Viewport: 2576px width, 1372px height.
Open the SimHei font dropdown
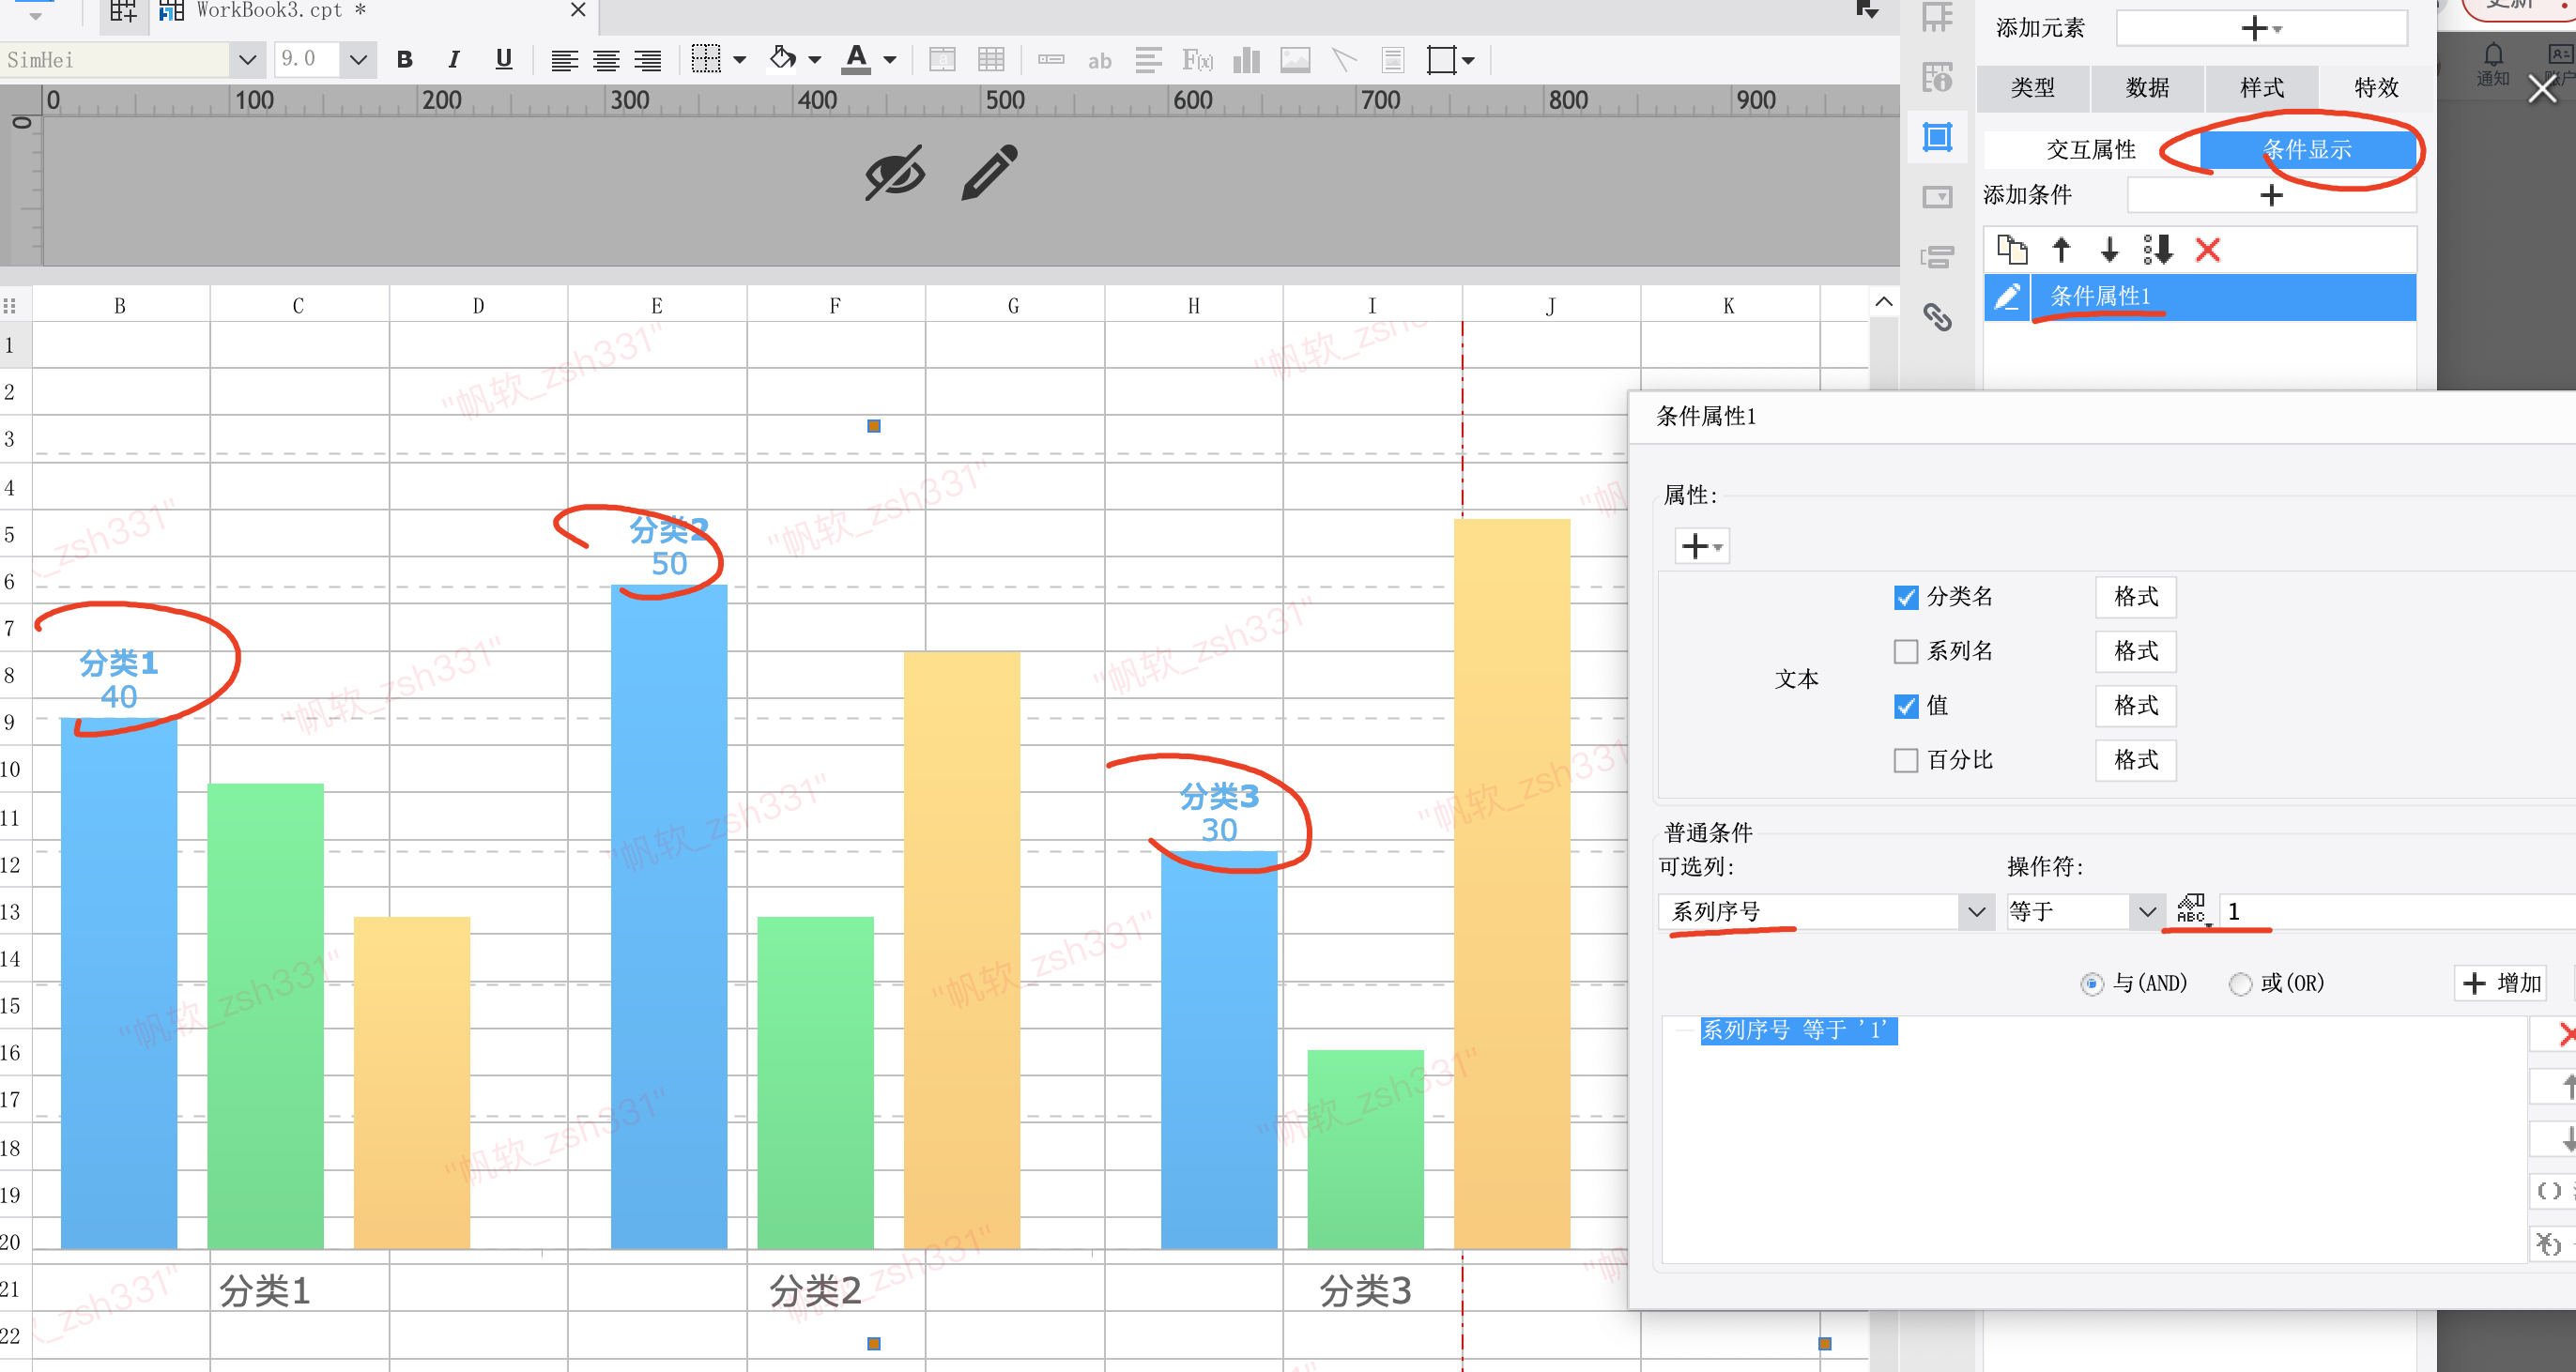[247, 60]
